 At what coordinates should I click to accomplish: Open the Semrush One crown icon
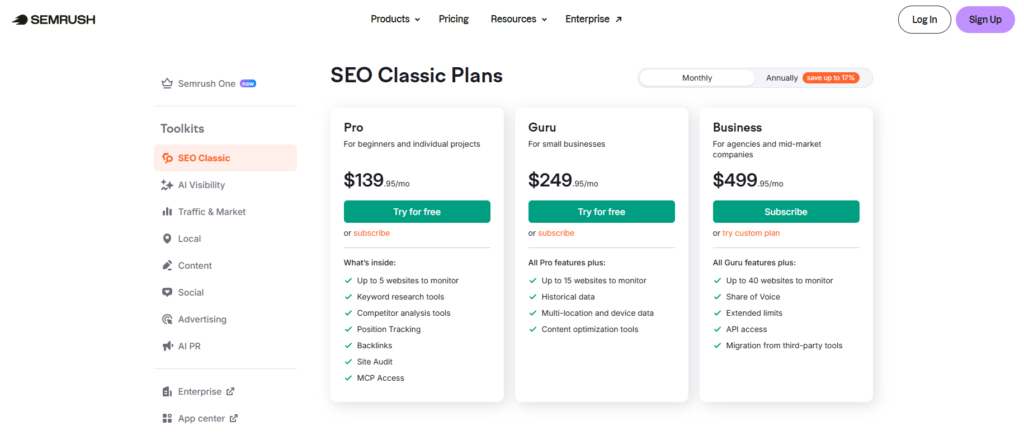coord(167,83)
